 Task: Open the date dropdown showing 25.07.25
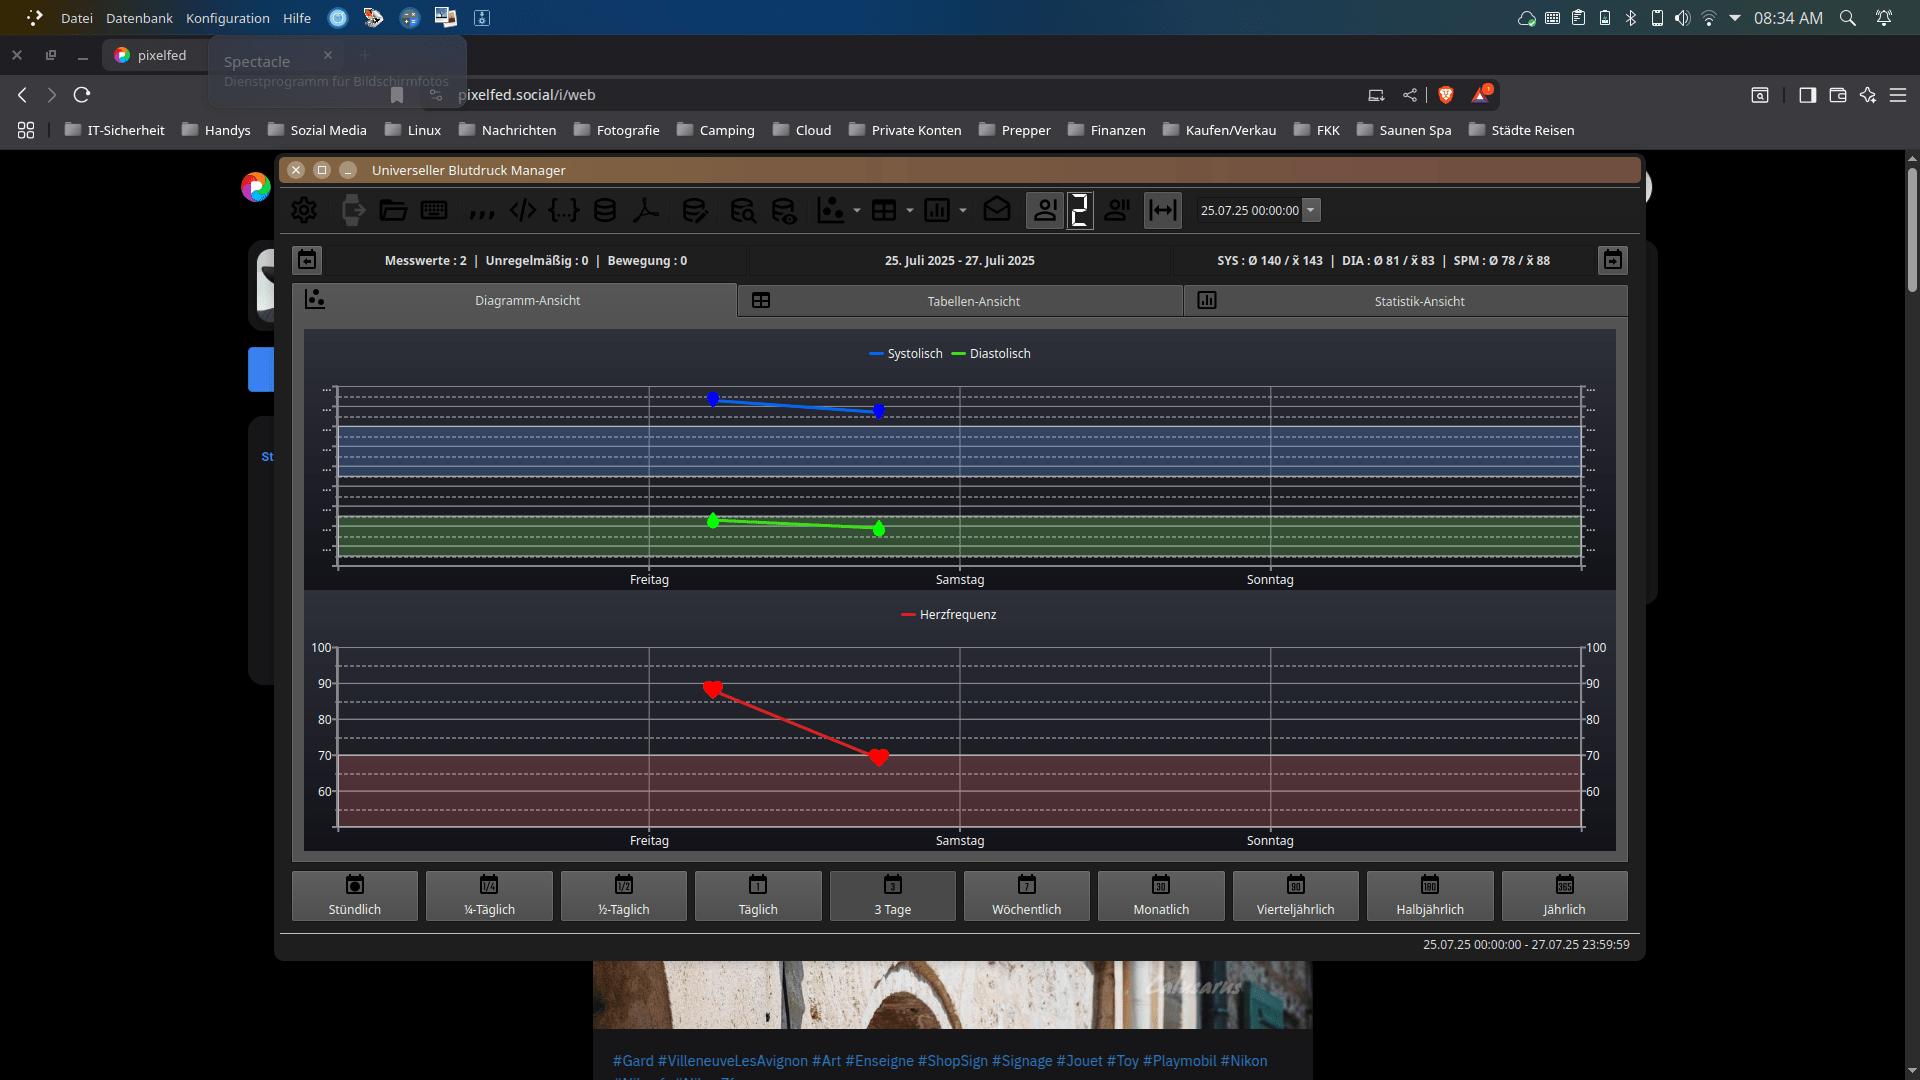click(x=1311, y=211)
